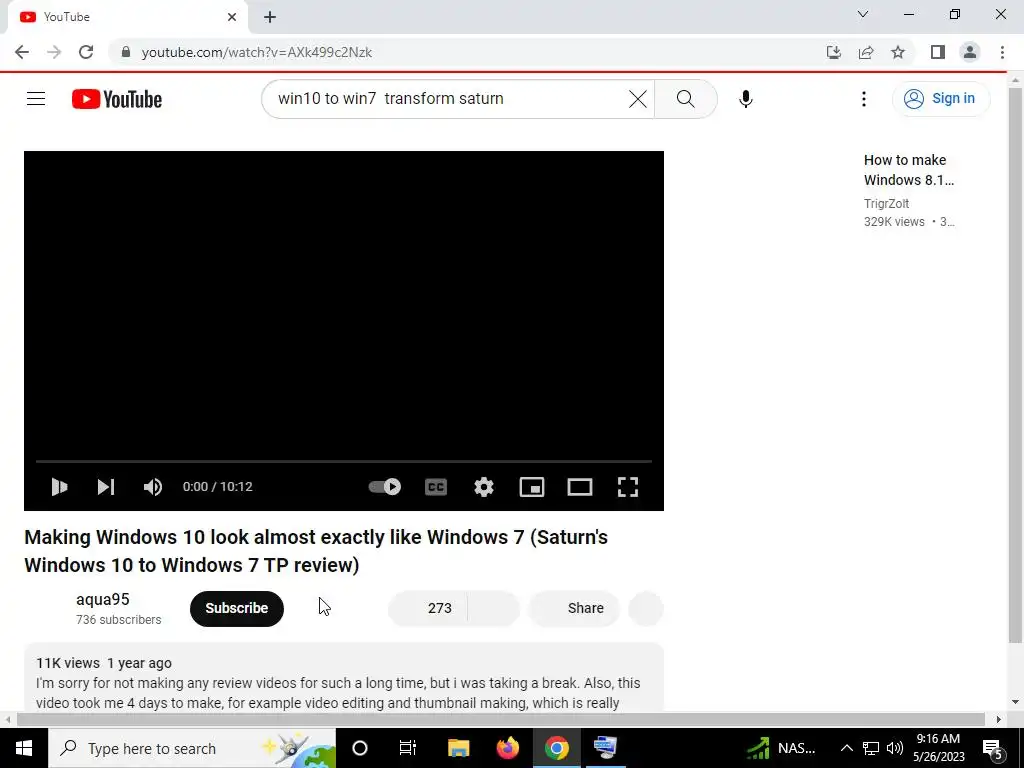Open Task View on the taskbar
Image resolution: width=1024 pixels, height=768 pixels.
(408, 748)
